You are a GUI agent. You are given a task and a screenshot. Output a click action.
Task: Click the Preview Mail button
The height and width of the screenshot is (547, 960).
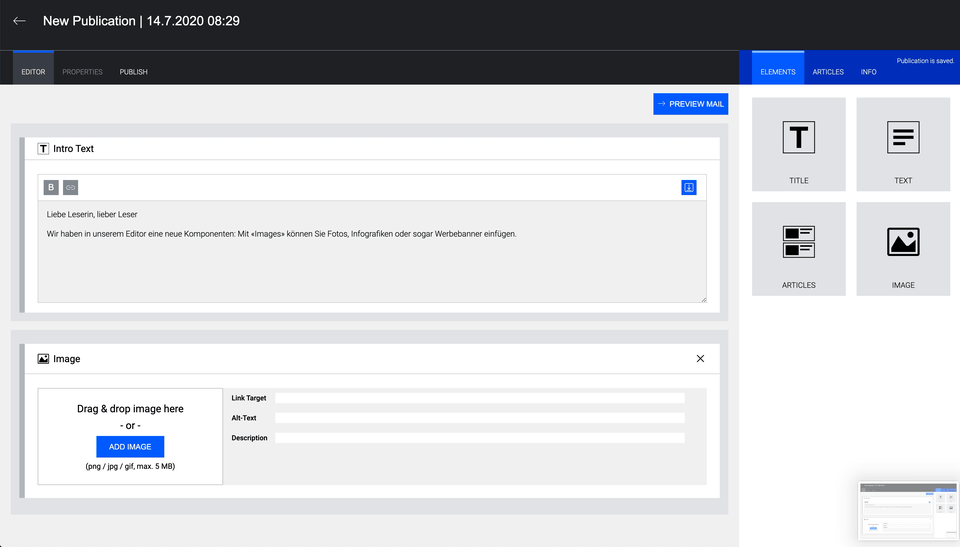pos(691,104)
